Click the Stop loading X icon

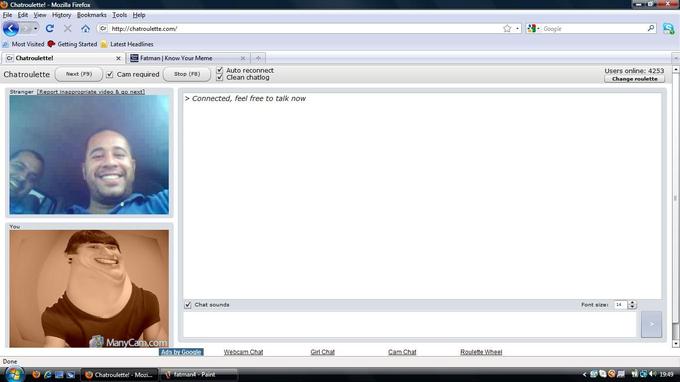[x=67, y=29]
